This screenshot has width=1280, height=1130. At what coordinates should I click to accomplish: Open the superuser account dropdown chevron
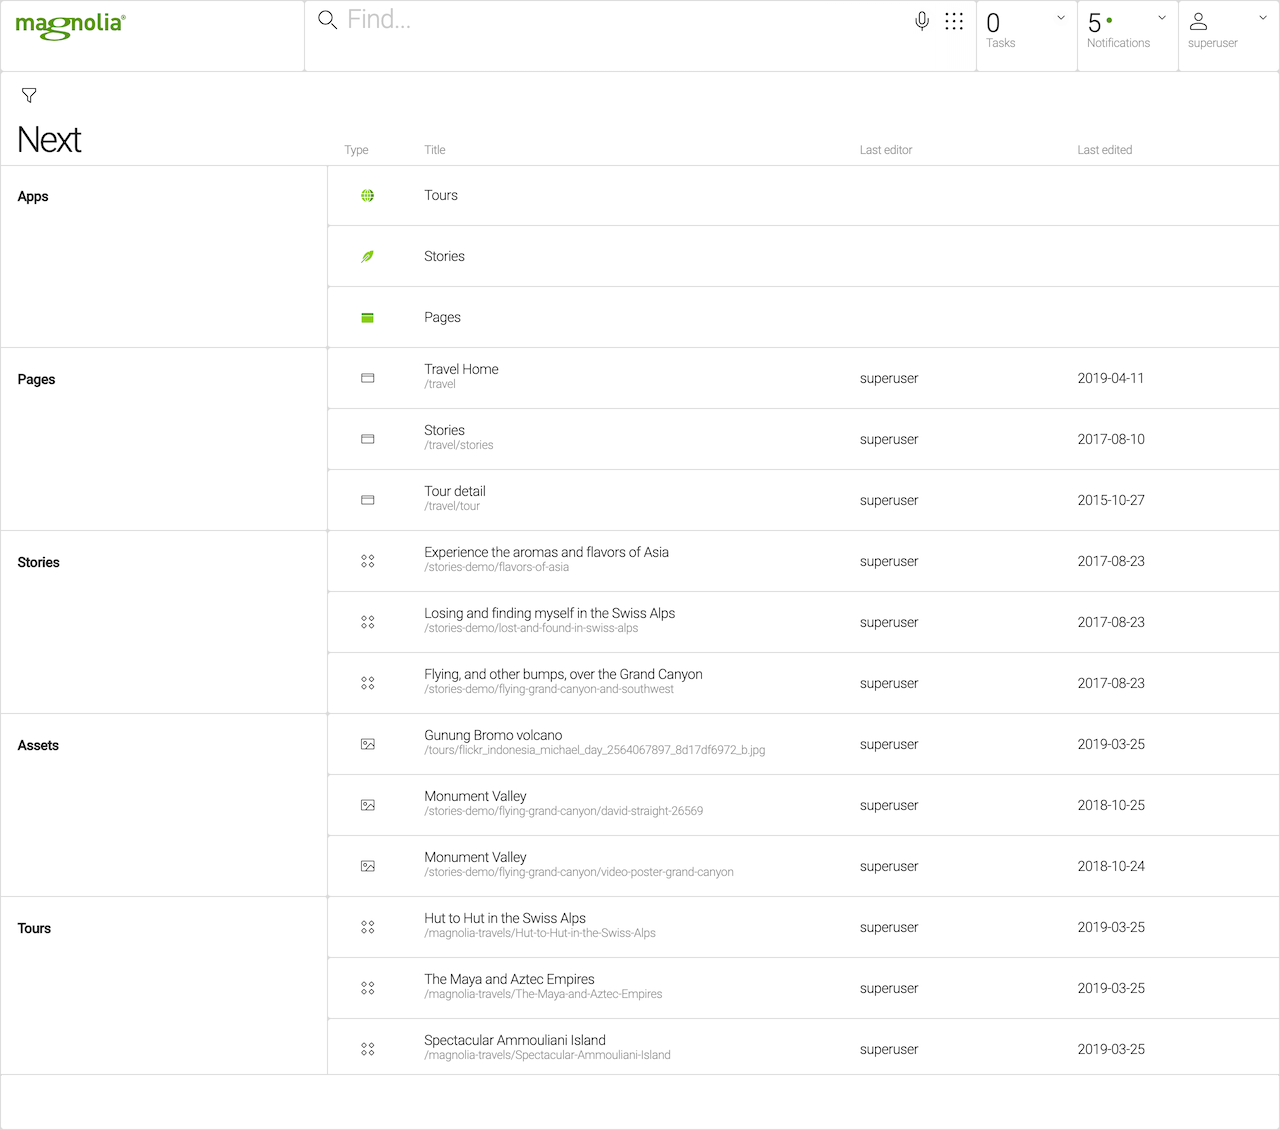1263,18
